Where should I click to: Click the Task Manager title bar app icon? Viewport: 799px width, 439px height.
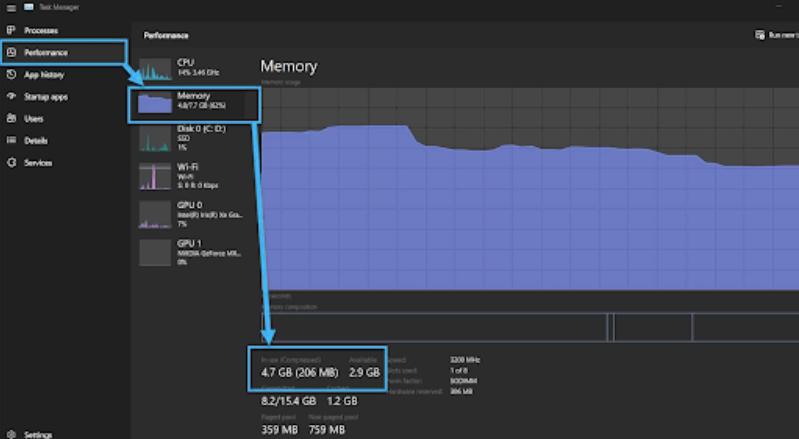29,7
